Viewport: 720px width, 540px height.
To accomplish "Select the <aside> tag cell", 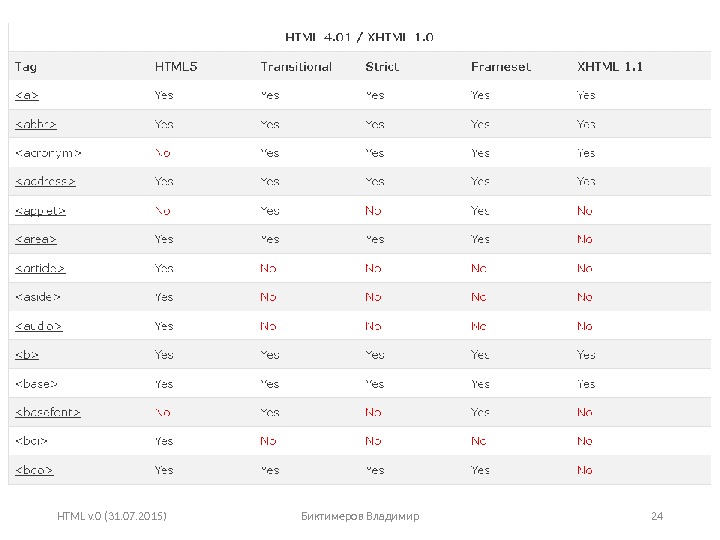I will (37, 297).
